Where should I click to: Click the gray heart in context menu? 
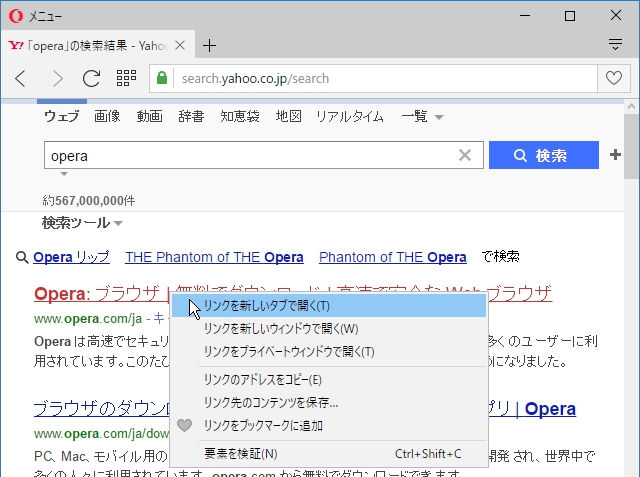tap(184, 425)
